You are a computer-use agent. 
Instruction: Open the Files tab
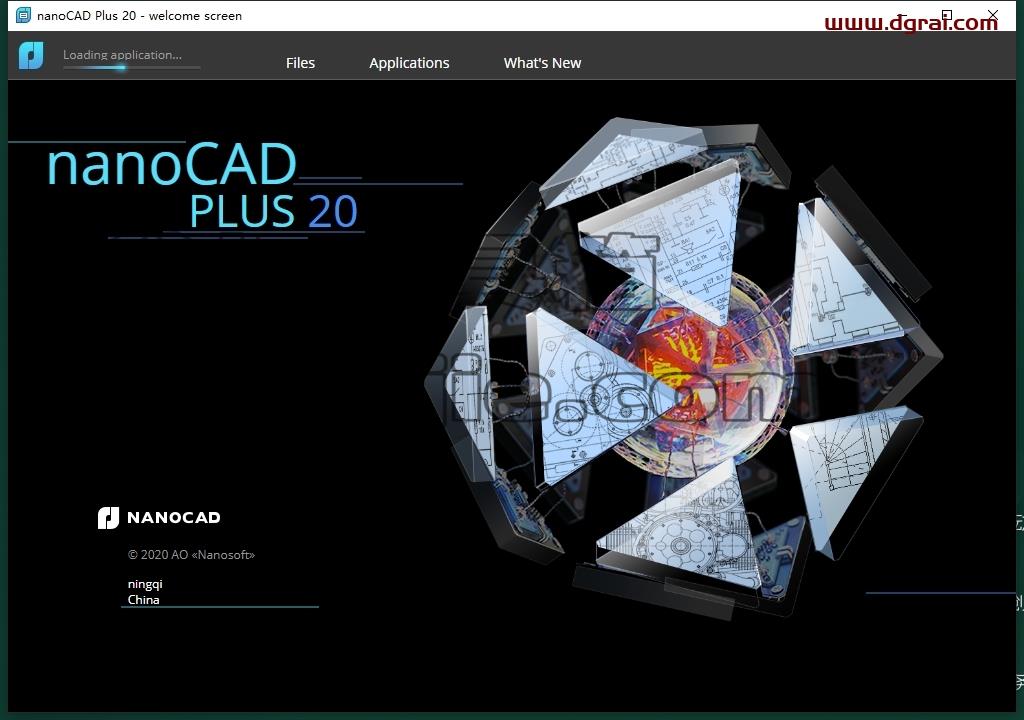click(300, 63)
